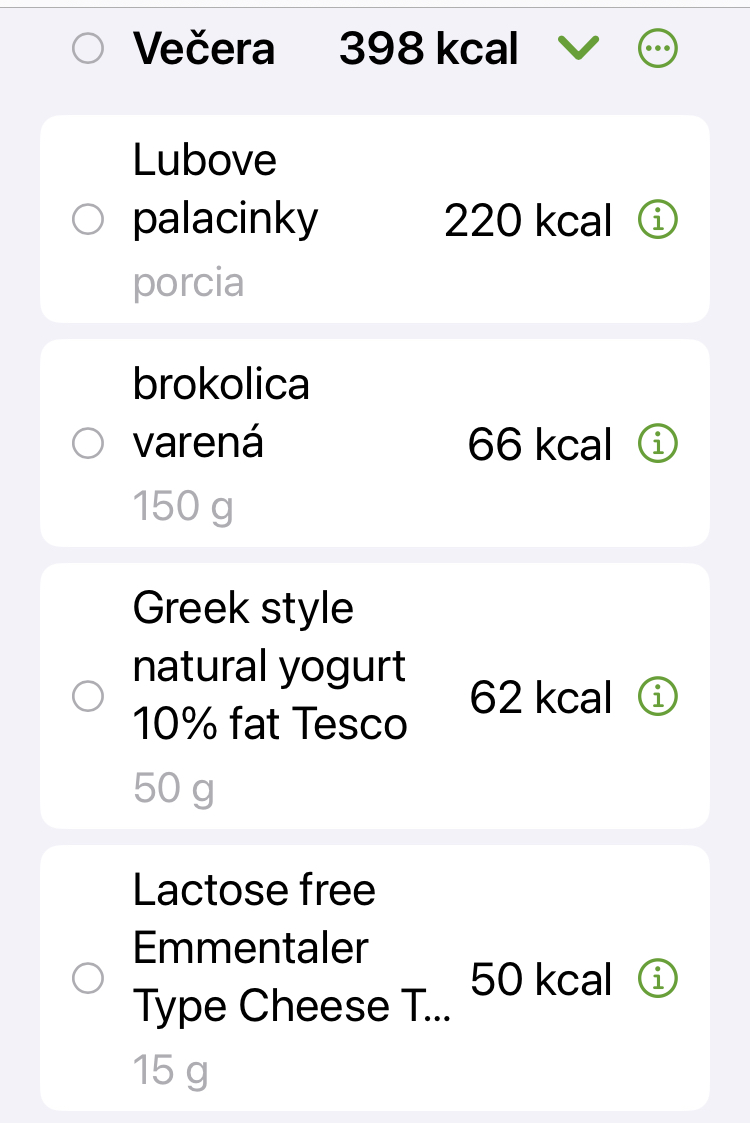This screenshot has height=1123, width=750.
Task: Select the brokolica varená item circle
Action: [x=88, y=443]
